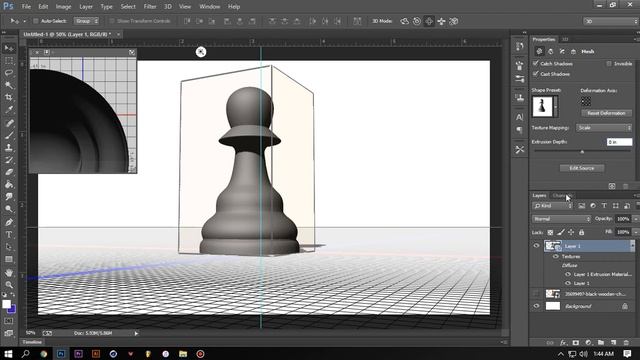Open the 3D workspace switcher dropdown
Viewport: 640px width, 360px height.
(x=611, y=21)
